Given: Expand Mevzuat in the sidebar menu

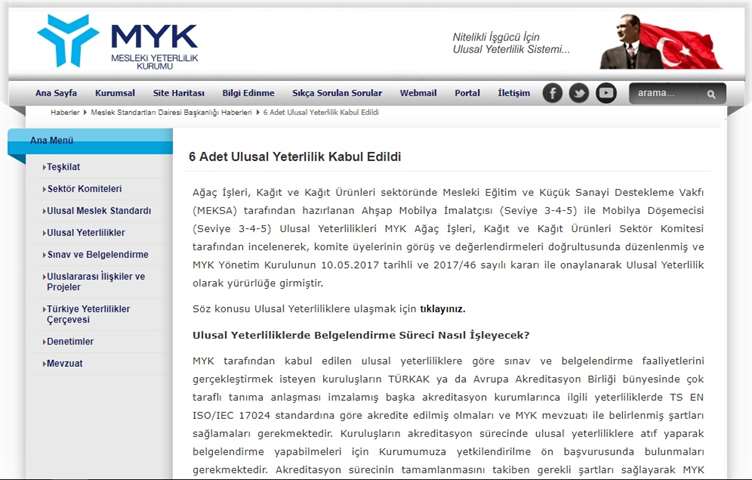Looking at the screenshot, I should click(63, 363).
